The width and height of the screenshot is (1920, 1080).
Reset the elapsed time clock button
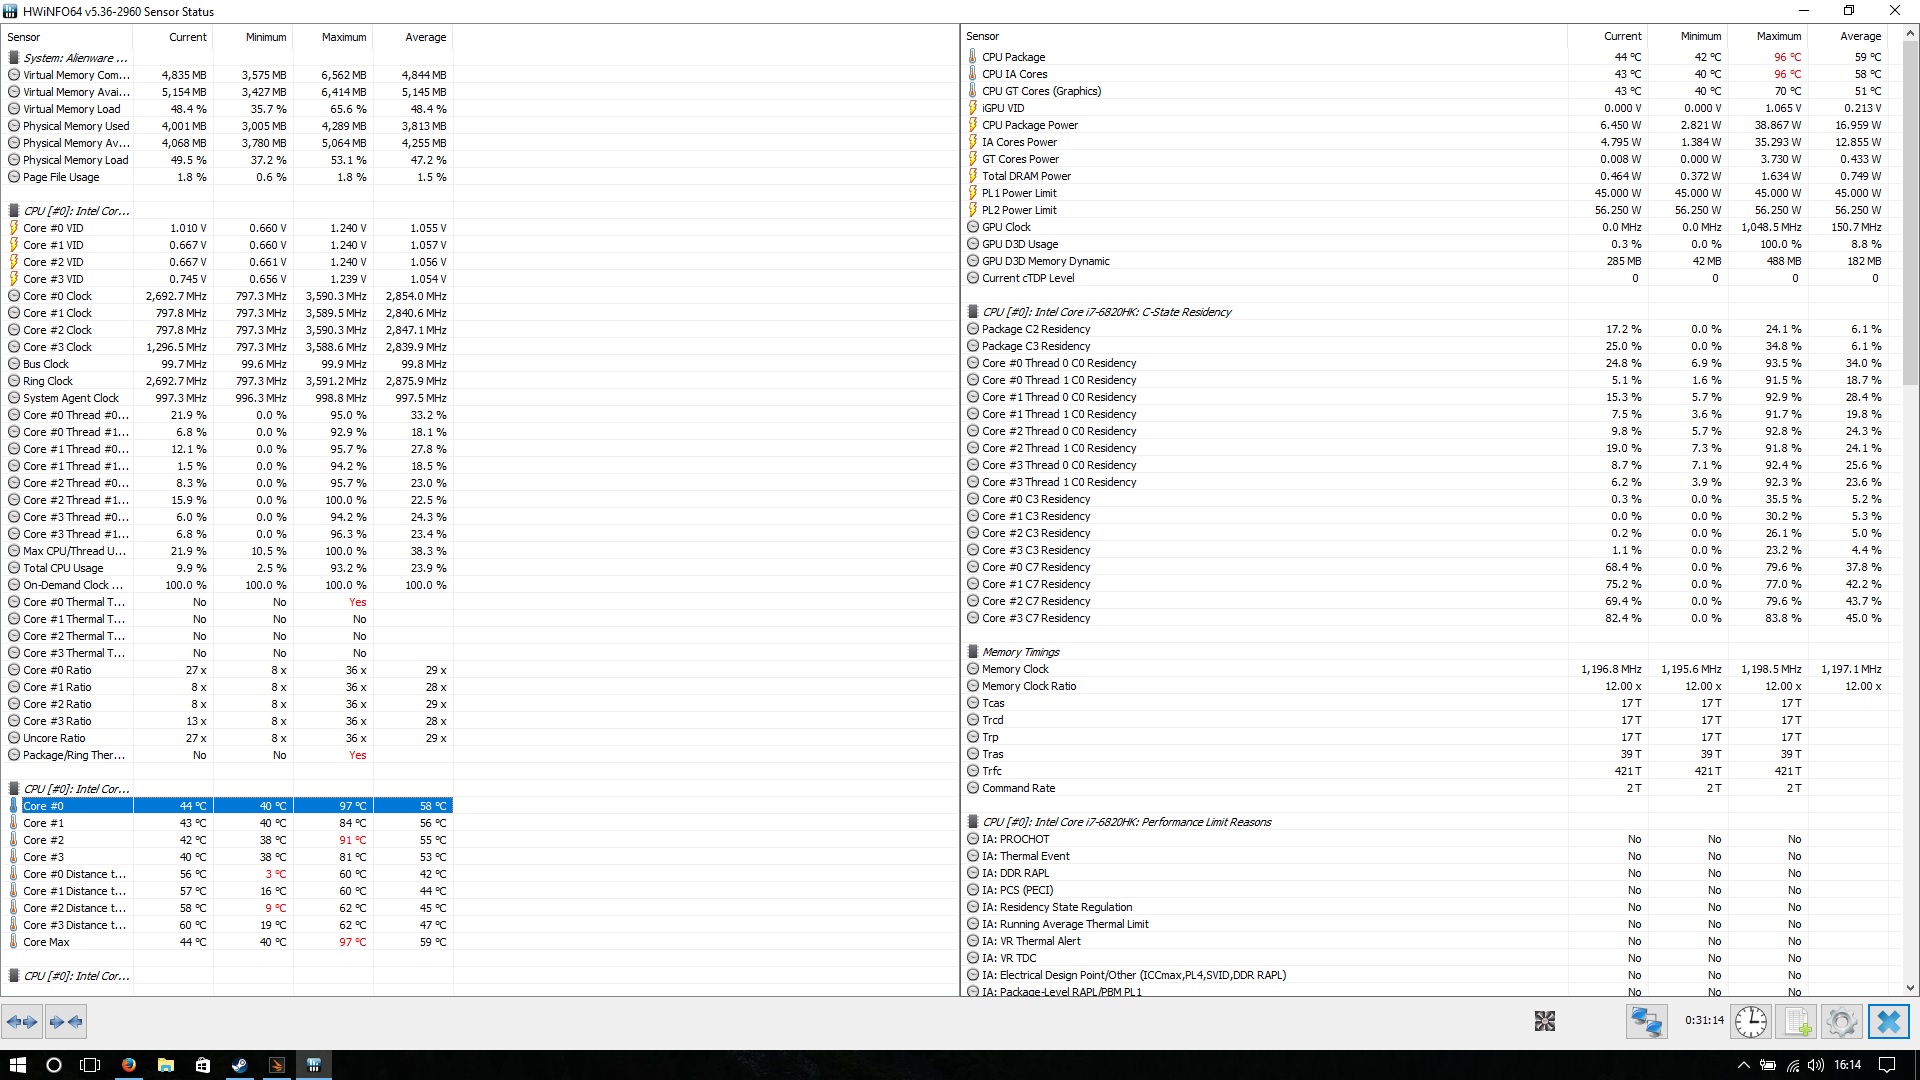coord(1750,1021)
